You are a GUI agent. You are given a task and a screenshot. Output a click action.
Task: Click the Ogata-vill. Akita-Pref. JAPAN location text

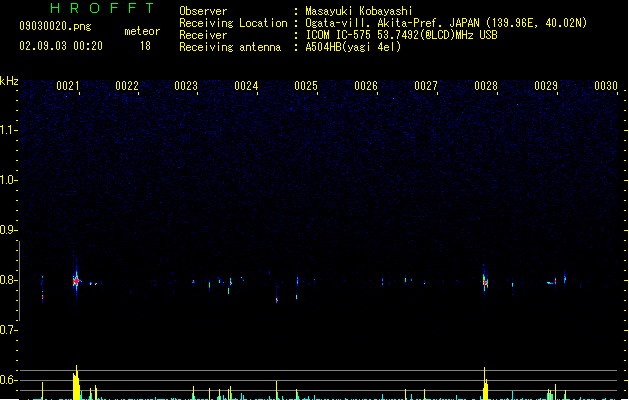coord(392,23)
